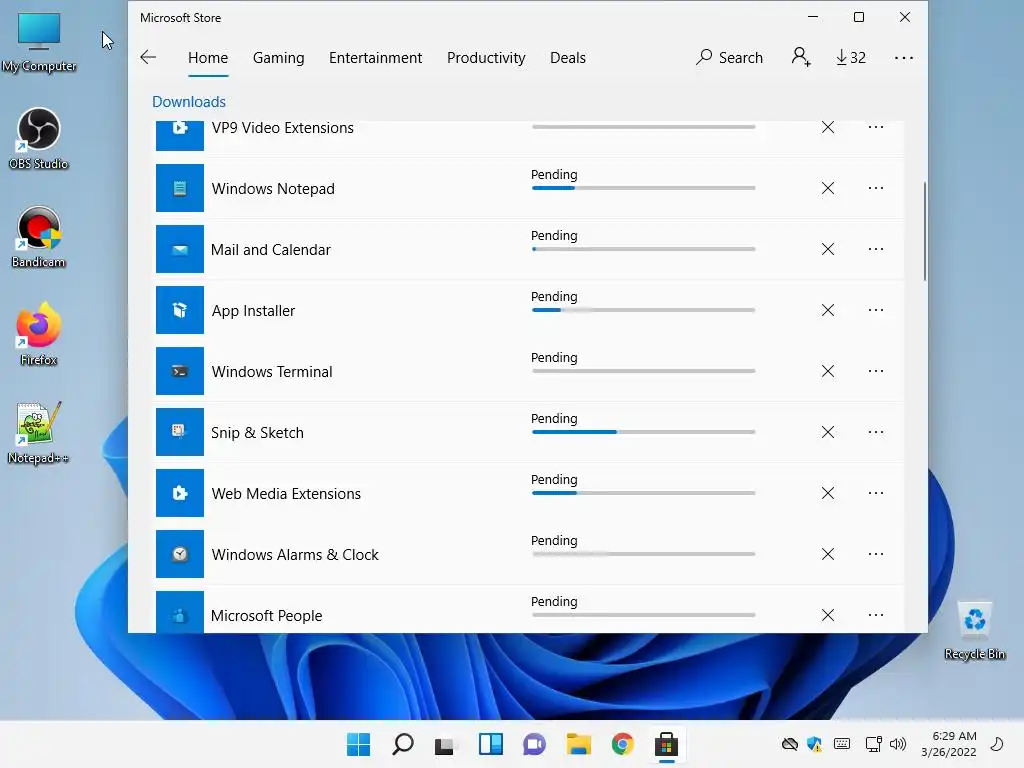The height and width of the screenshot is (768, 1024).
Task: Select the Mail and Calendar app name
Action: (270, 249)
